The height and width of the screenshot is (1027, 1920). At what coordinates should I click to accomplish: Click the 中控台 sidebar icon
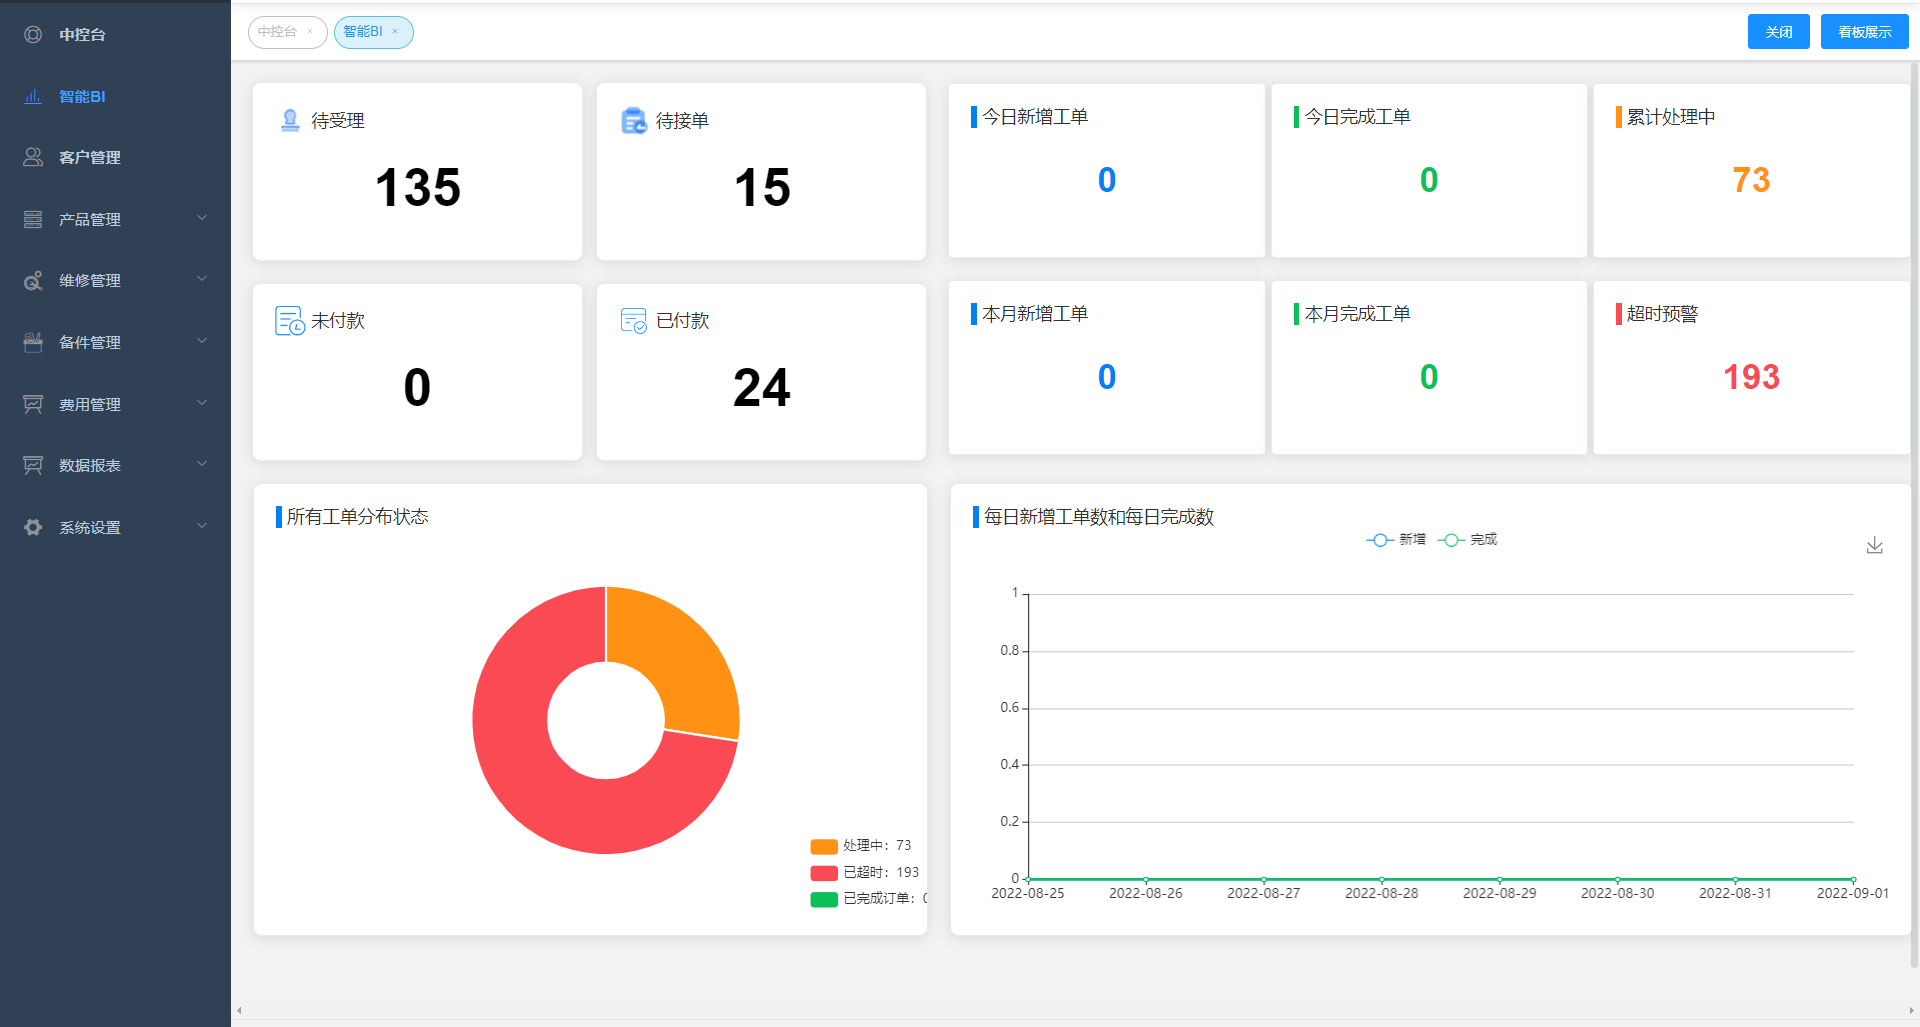[x=33, y=35]
